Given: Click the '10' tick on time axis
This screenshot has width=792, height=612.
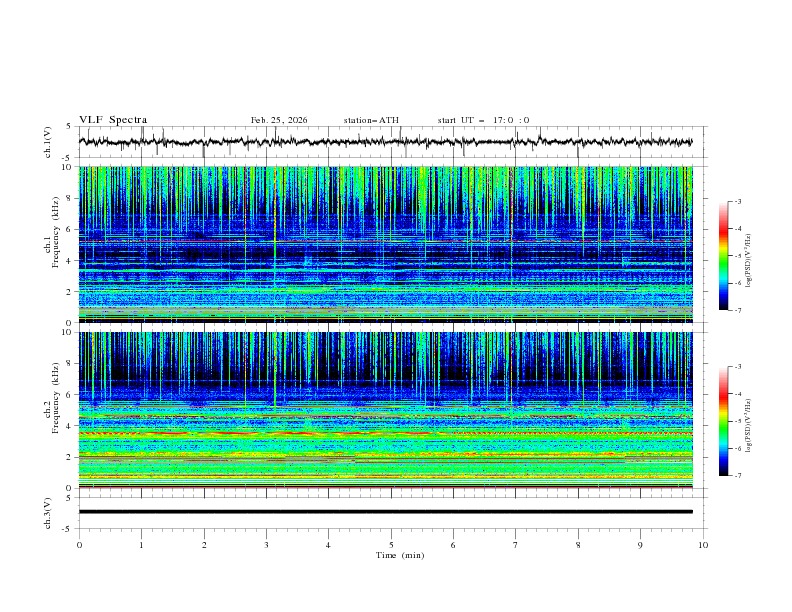Looking at the screenshot, I should click(x=703, y=545).
